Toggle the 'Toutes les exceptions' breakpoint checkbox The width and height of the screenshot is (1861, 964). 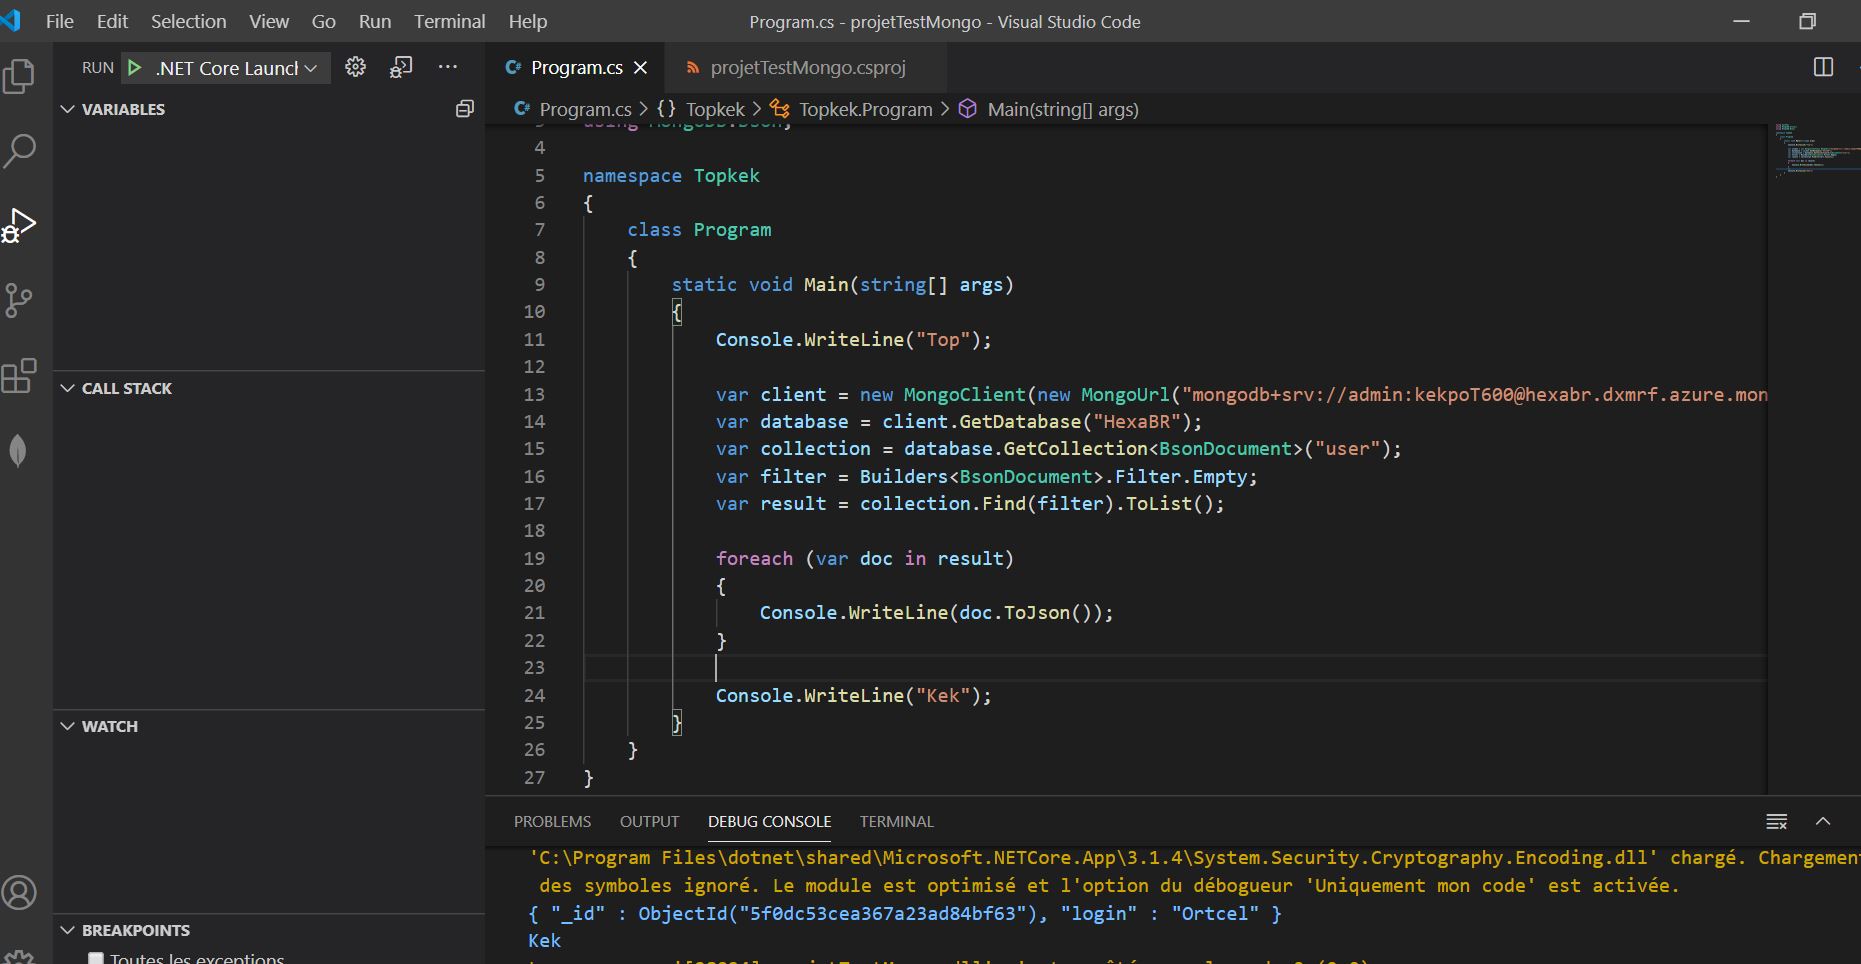(96, 957)
